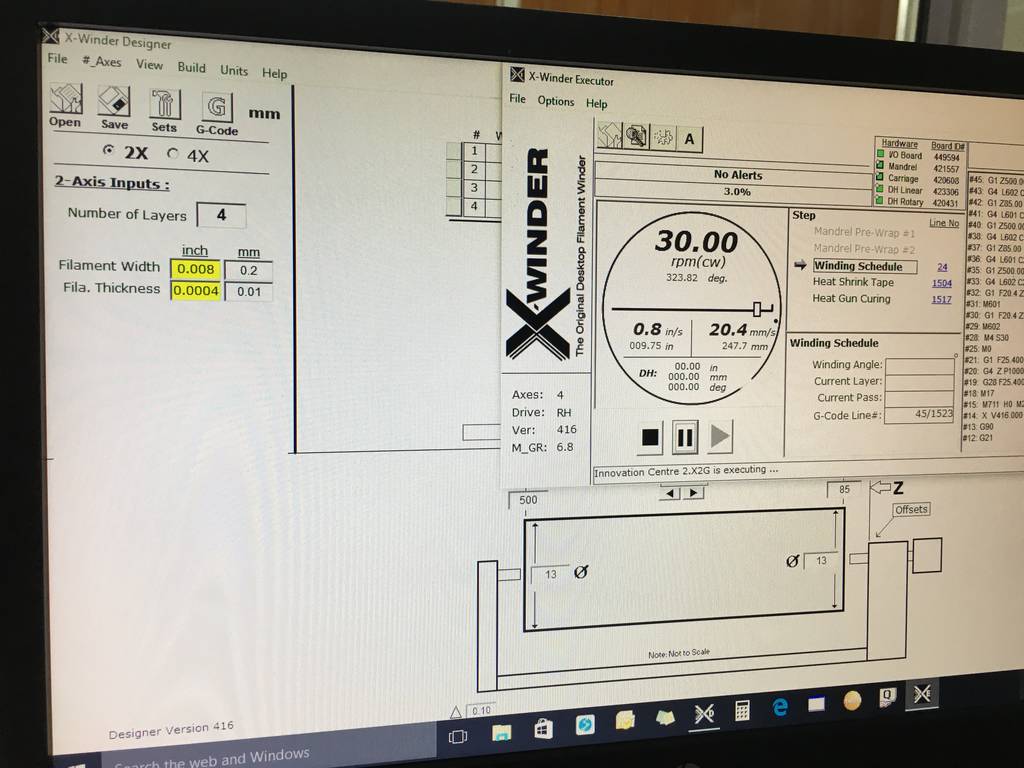
Task: Select the Heat Gun Curing step
Action: (x=851, y=298)
